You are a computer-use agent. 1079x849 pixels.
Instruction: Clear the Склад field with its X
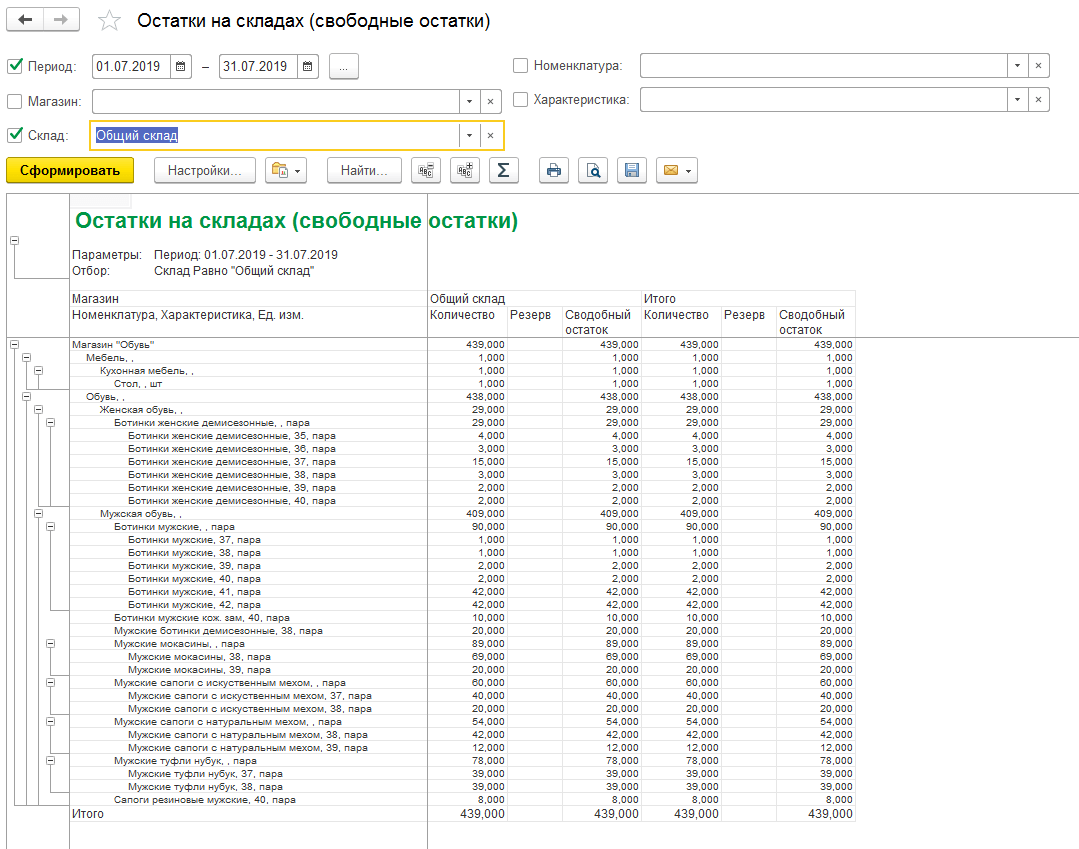coord(490,136)
